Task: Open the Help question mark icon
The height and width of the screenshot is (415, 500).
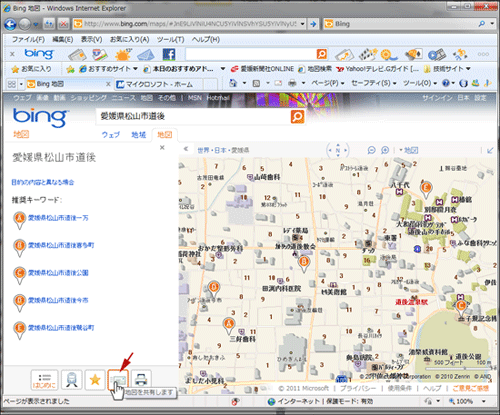Action: (x=446, y=83)
